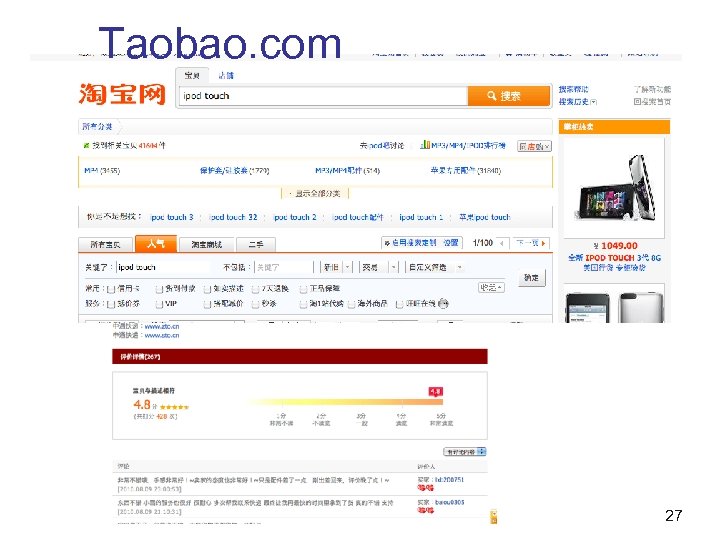The width and height of the screenshot is (720, 540).
Task: Check the 7天退换 option
Action: tap(255, 289)
